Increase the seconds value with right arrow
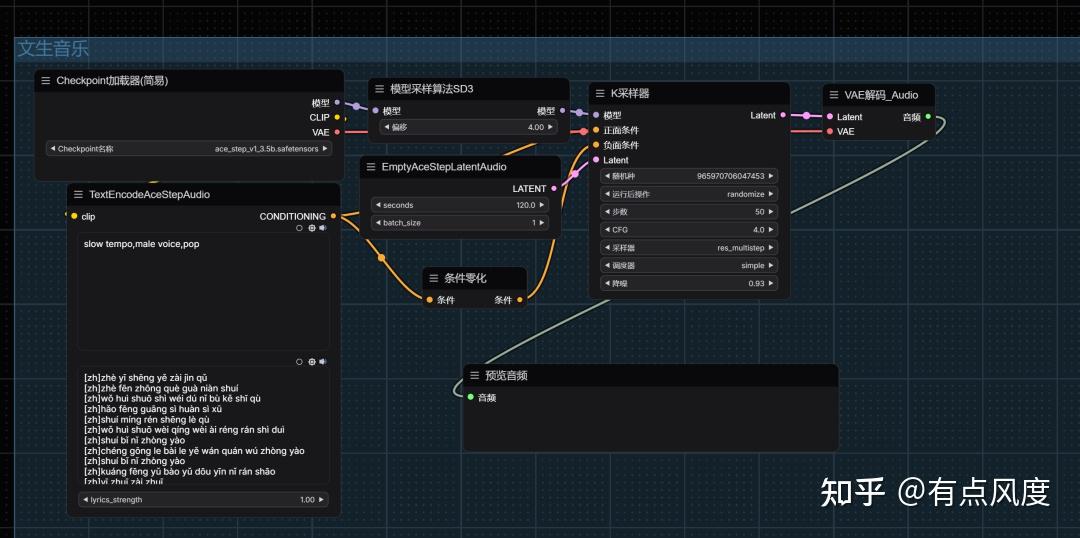 543,205
